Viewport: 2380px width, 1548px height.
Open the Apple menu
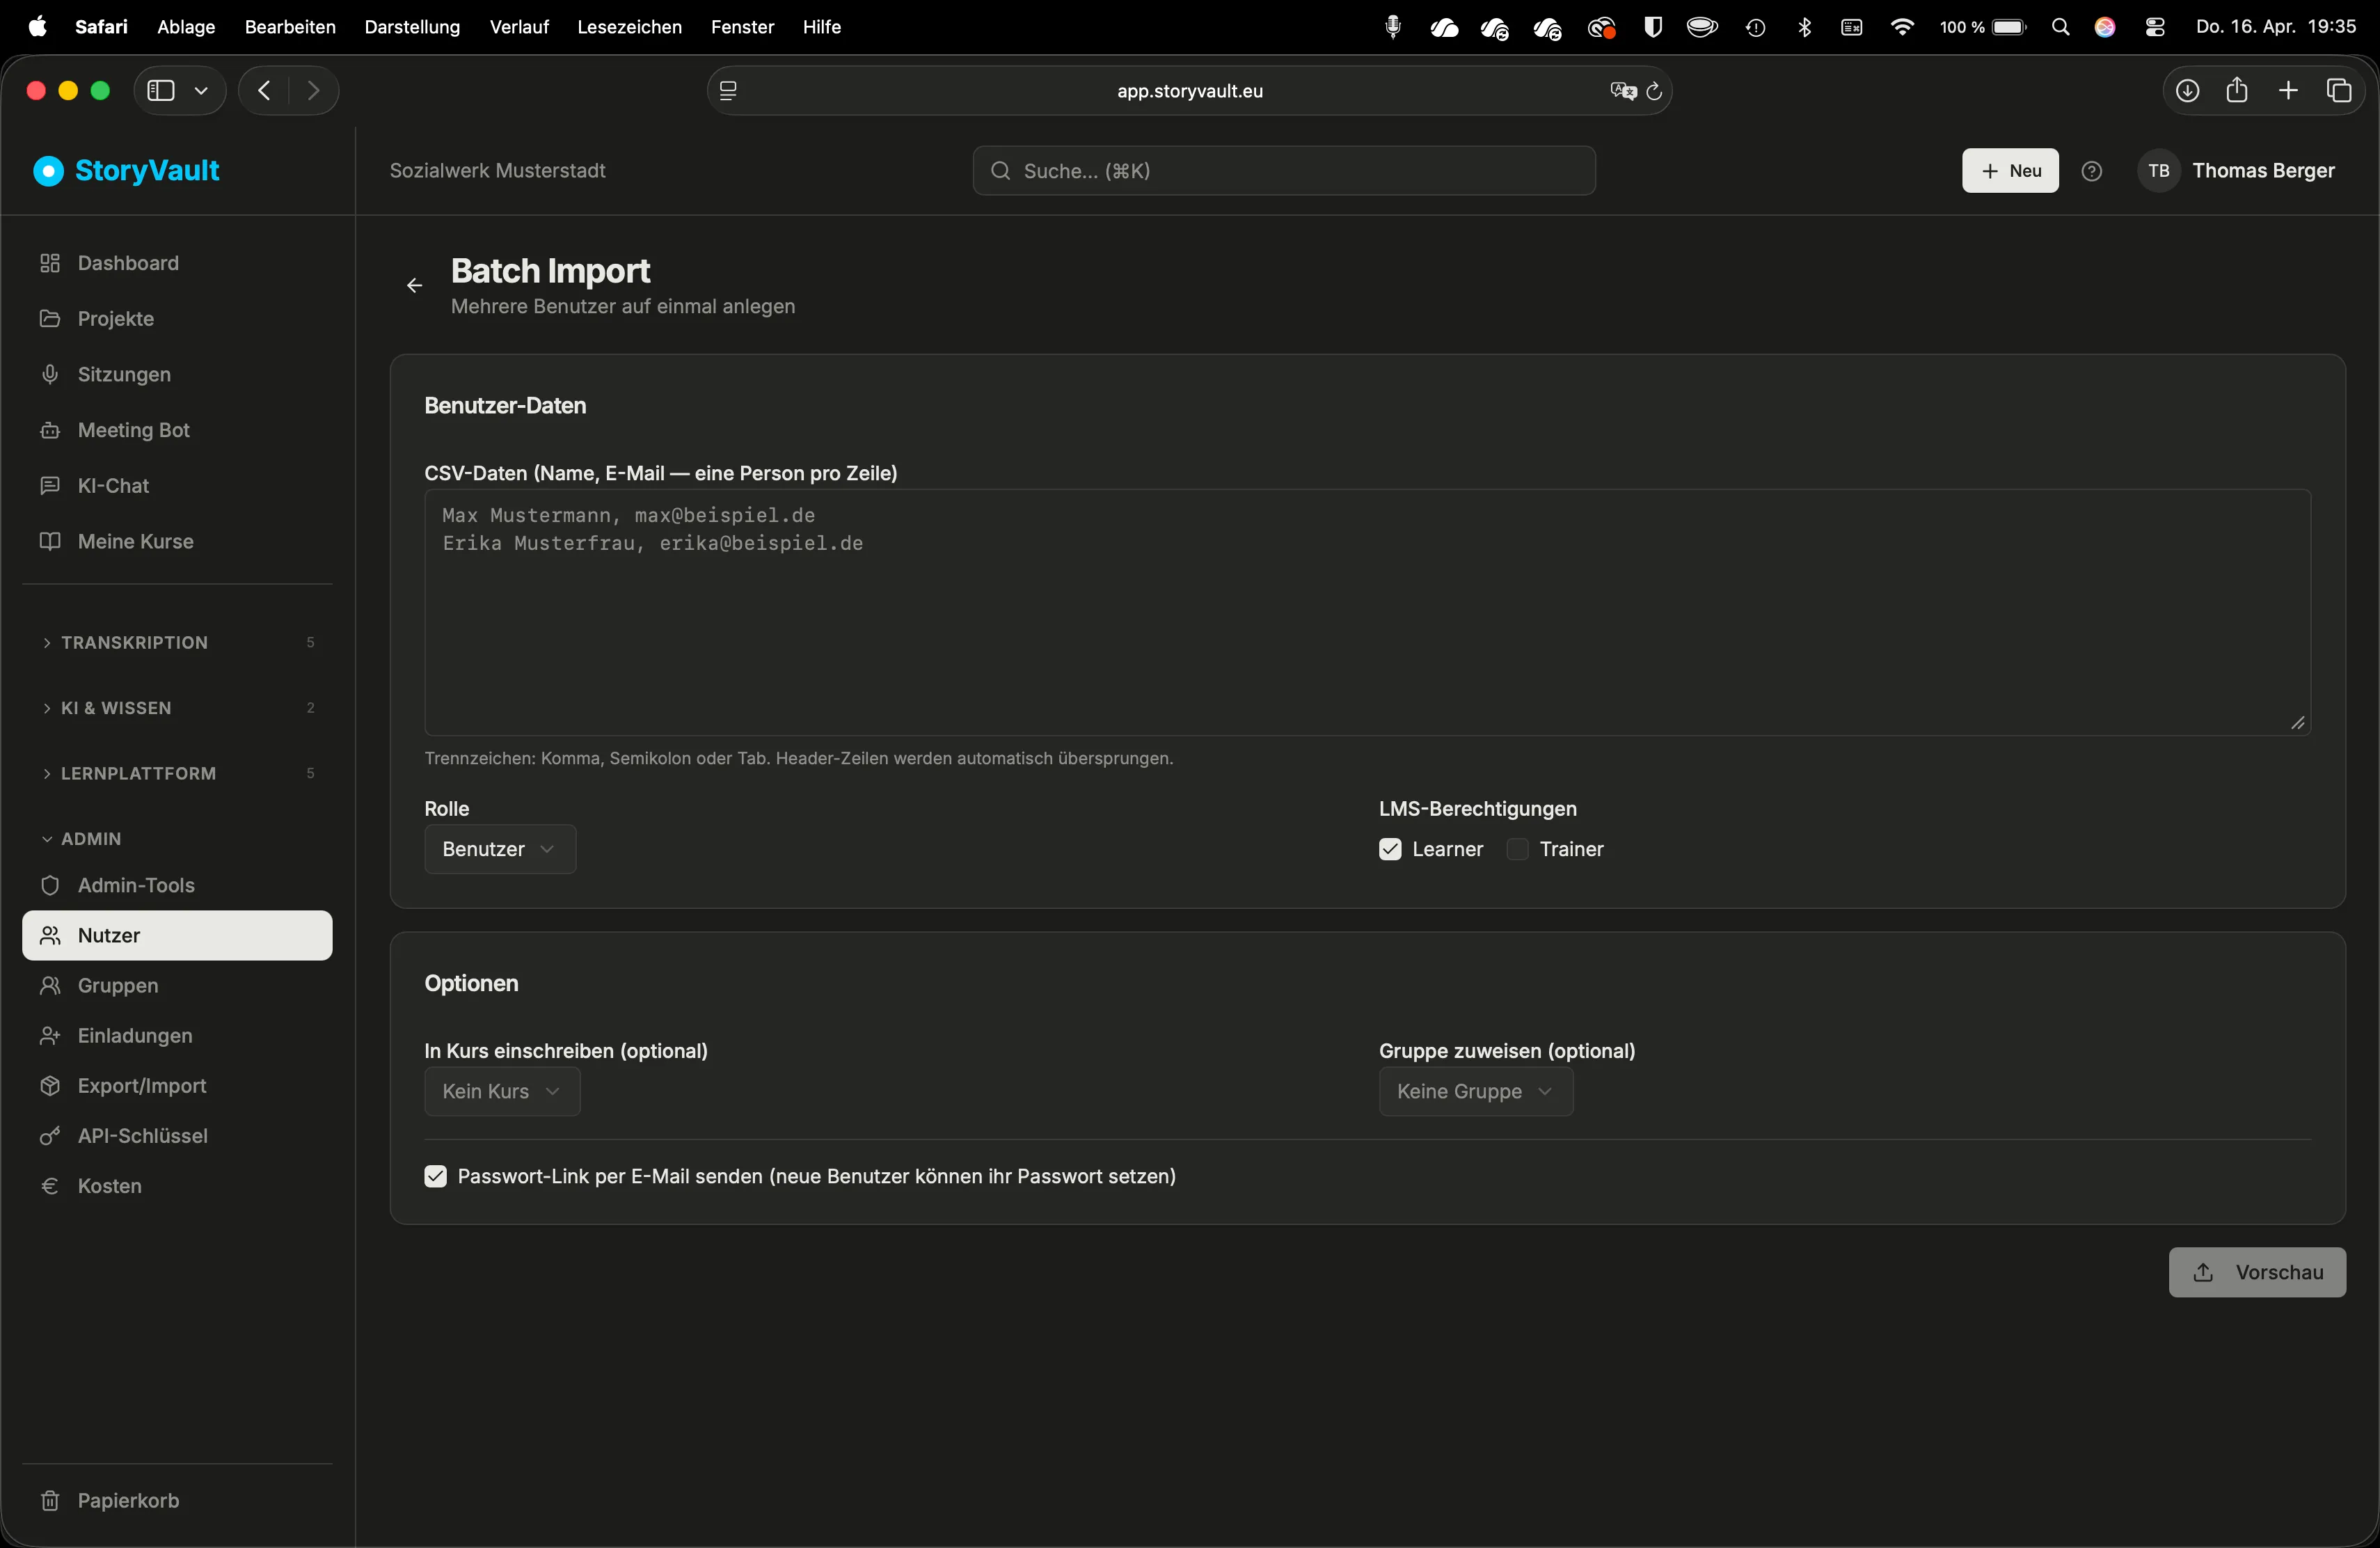click(38, 27)
